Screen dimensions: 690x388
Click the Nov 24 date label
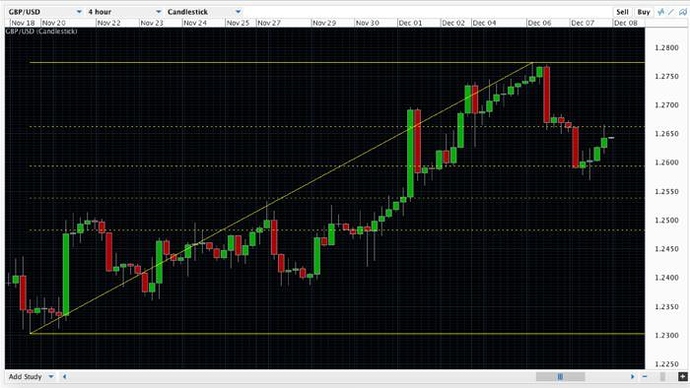(x=195, y=23)
